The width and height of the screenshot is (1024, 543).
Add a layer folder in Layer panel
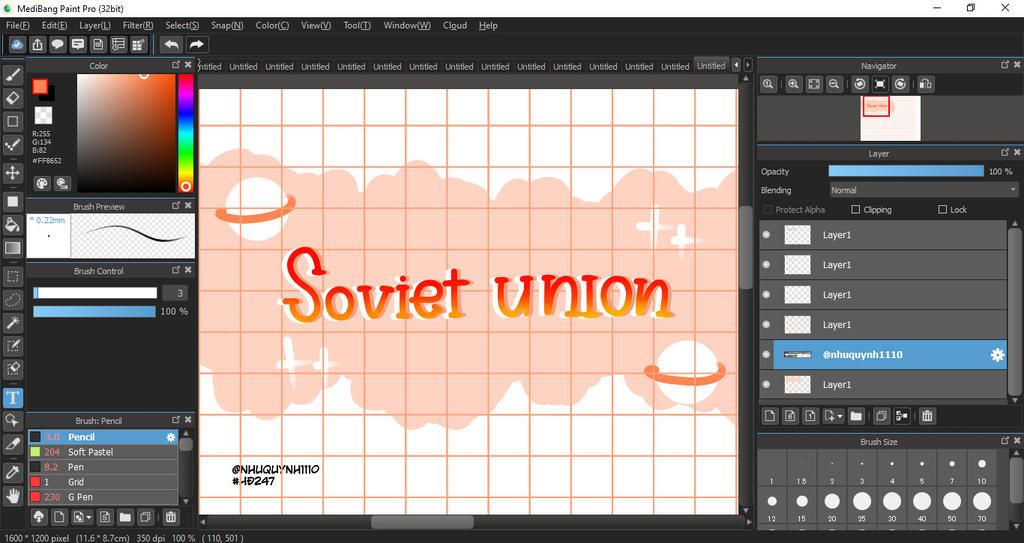(856, 416)
